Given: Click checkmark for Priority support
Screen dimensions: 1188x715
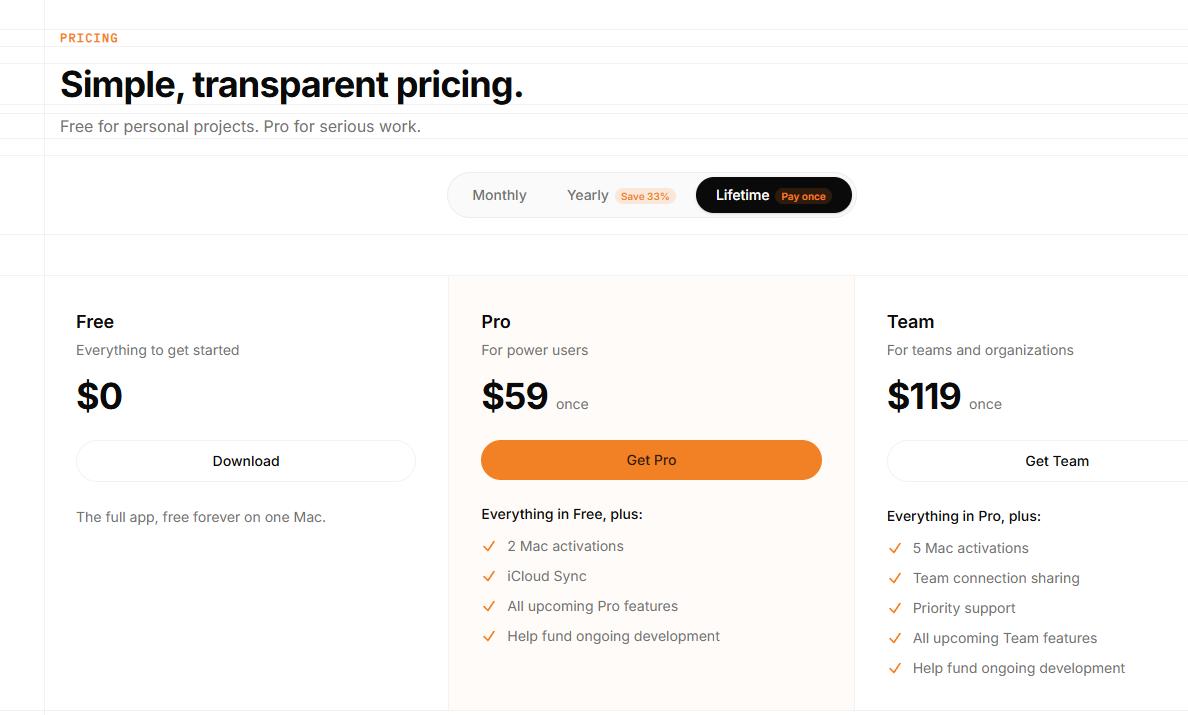Looking at the screenshot, I should (895, 608).
